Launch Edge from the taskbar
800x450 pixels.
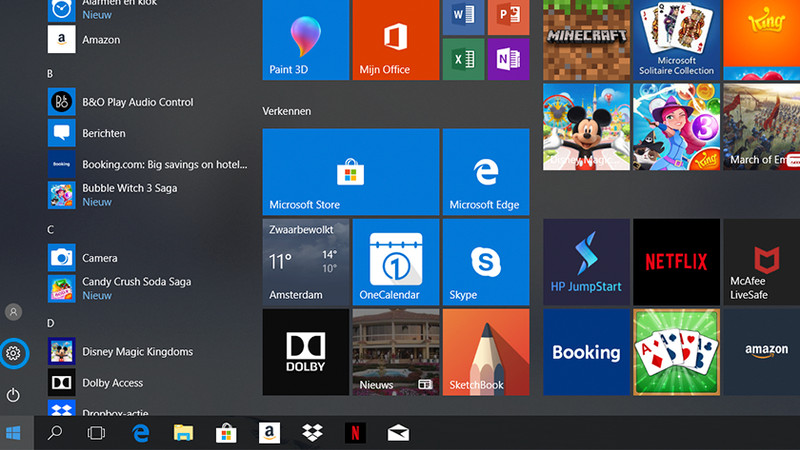pos(140,433)
